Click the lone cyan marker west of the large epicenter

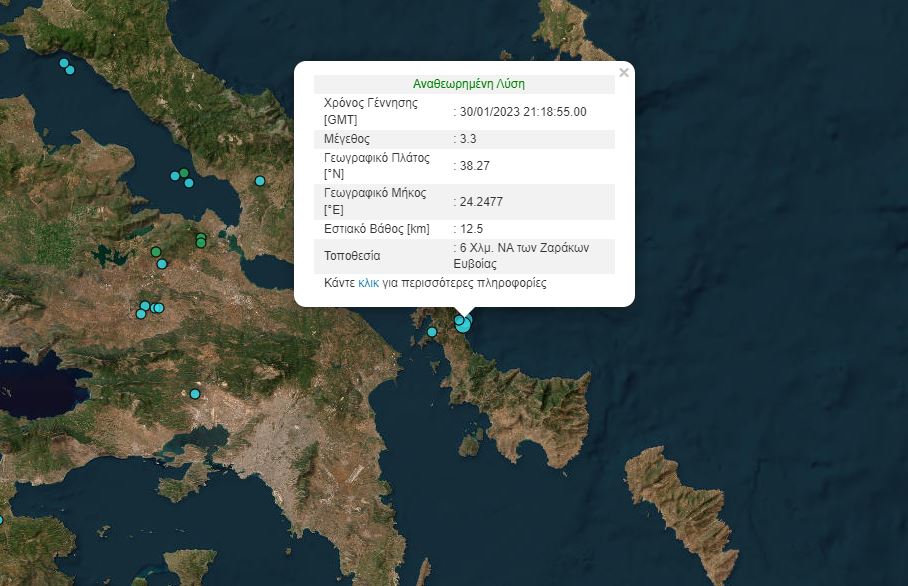pyautogui.click(x=432, y=332)
